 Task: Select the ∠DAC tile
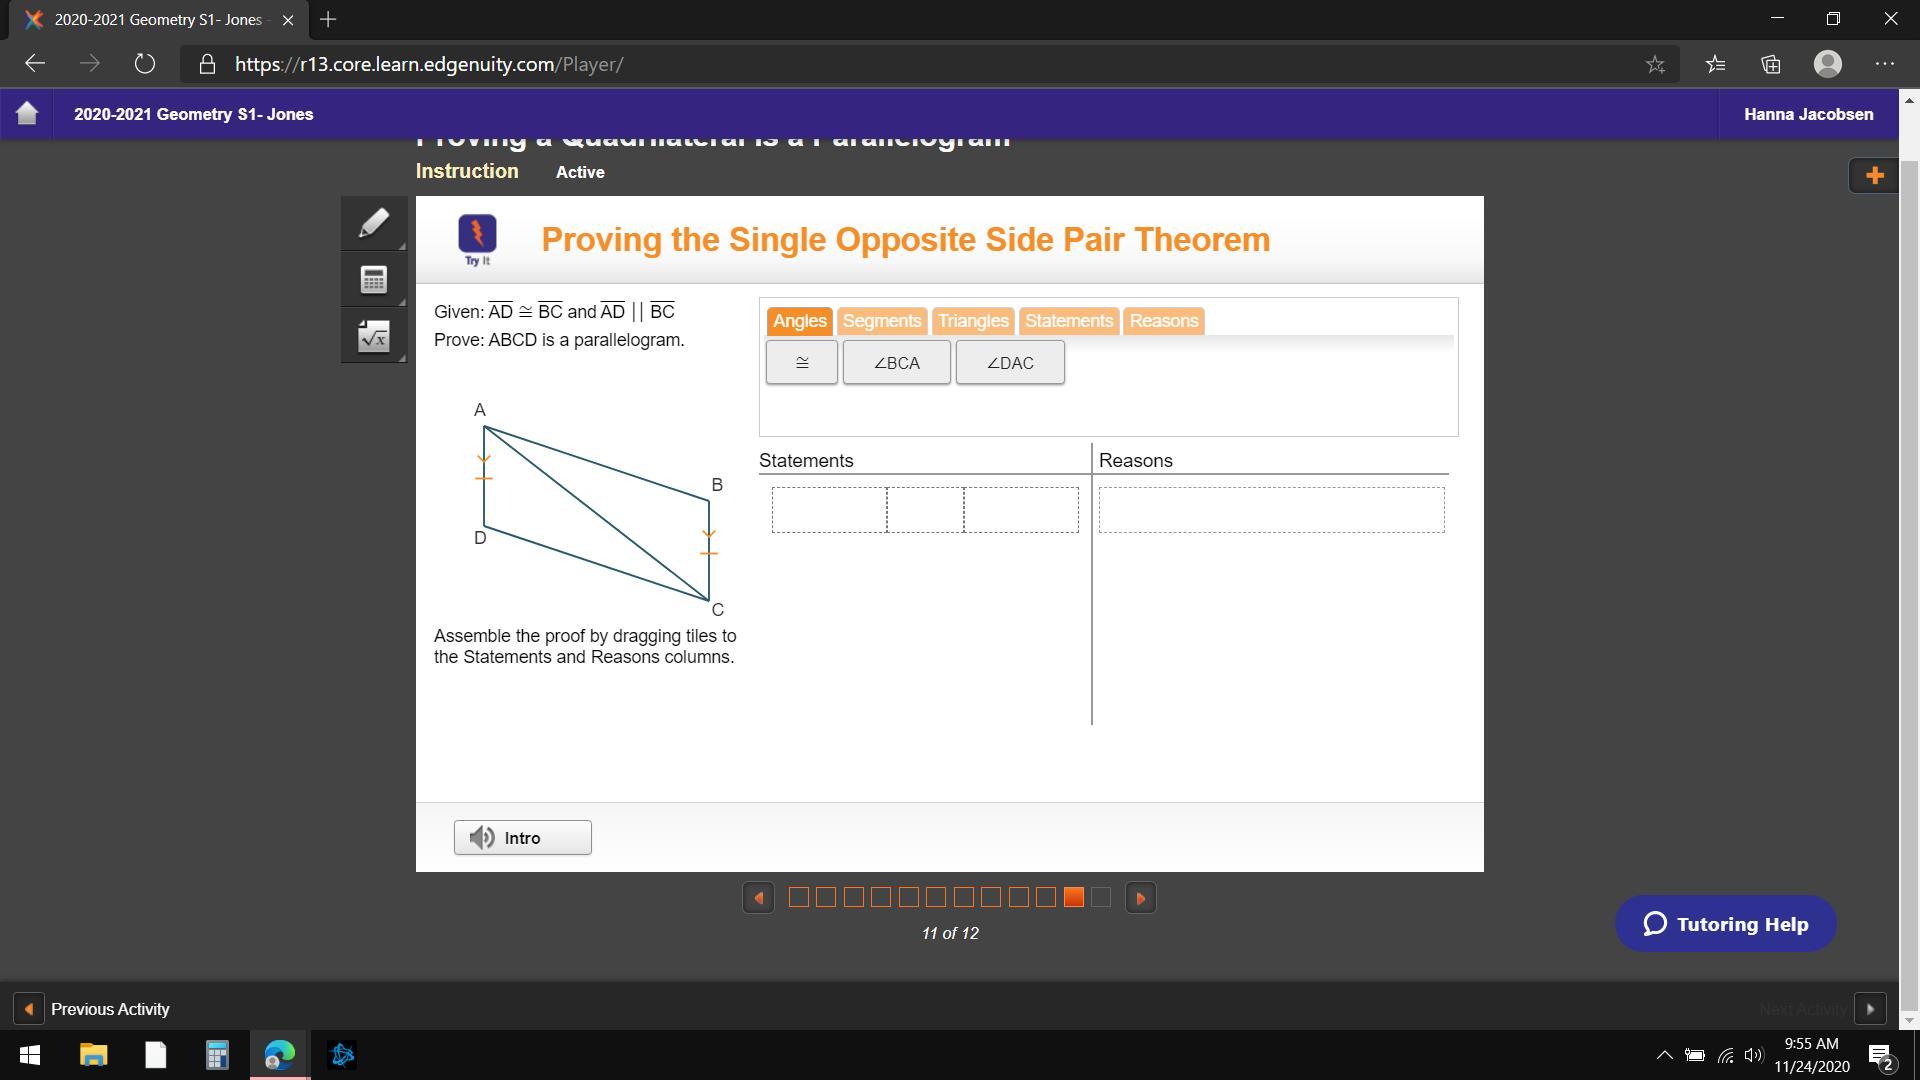[1009, 363]
